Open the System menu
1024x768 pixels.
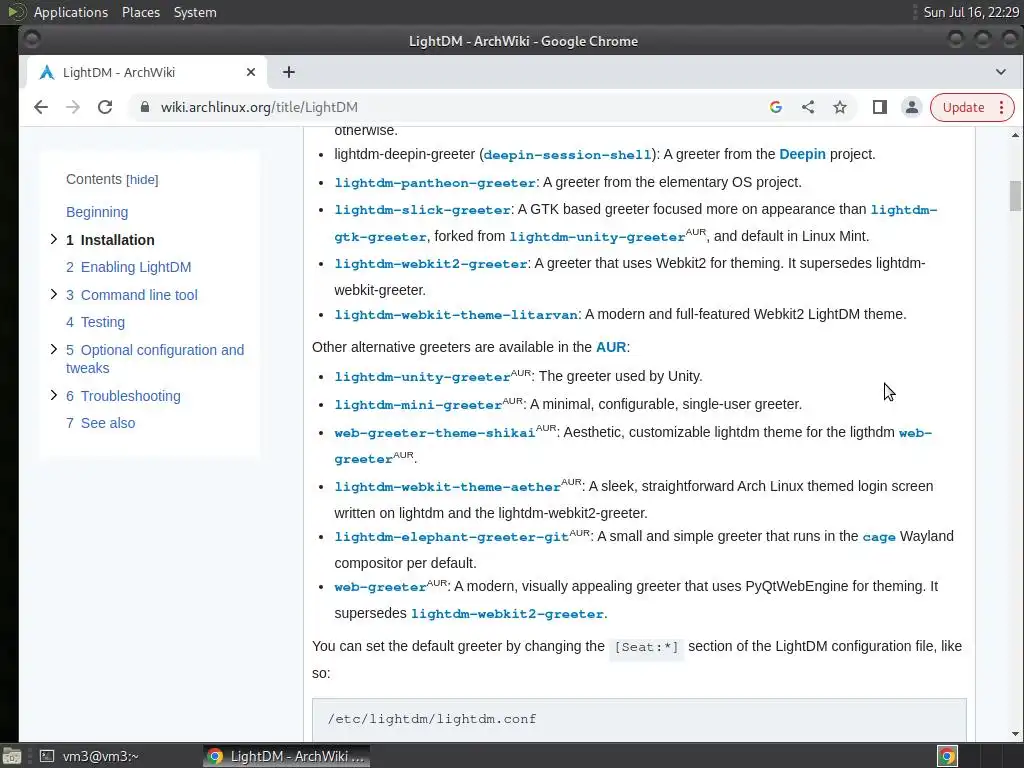click(195, 12)
